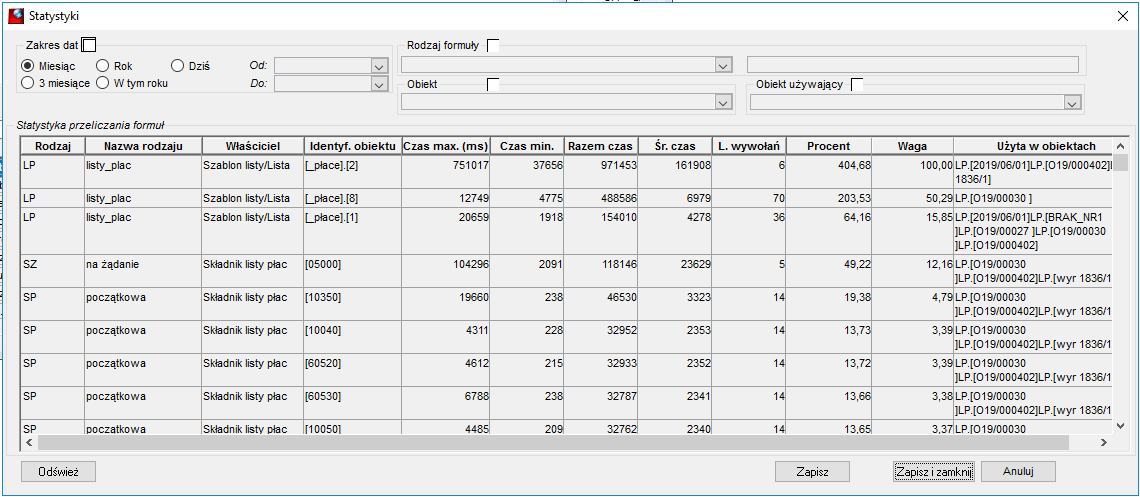
Task: Enable the Zakres dat checkbox
Action: [88, 45]
